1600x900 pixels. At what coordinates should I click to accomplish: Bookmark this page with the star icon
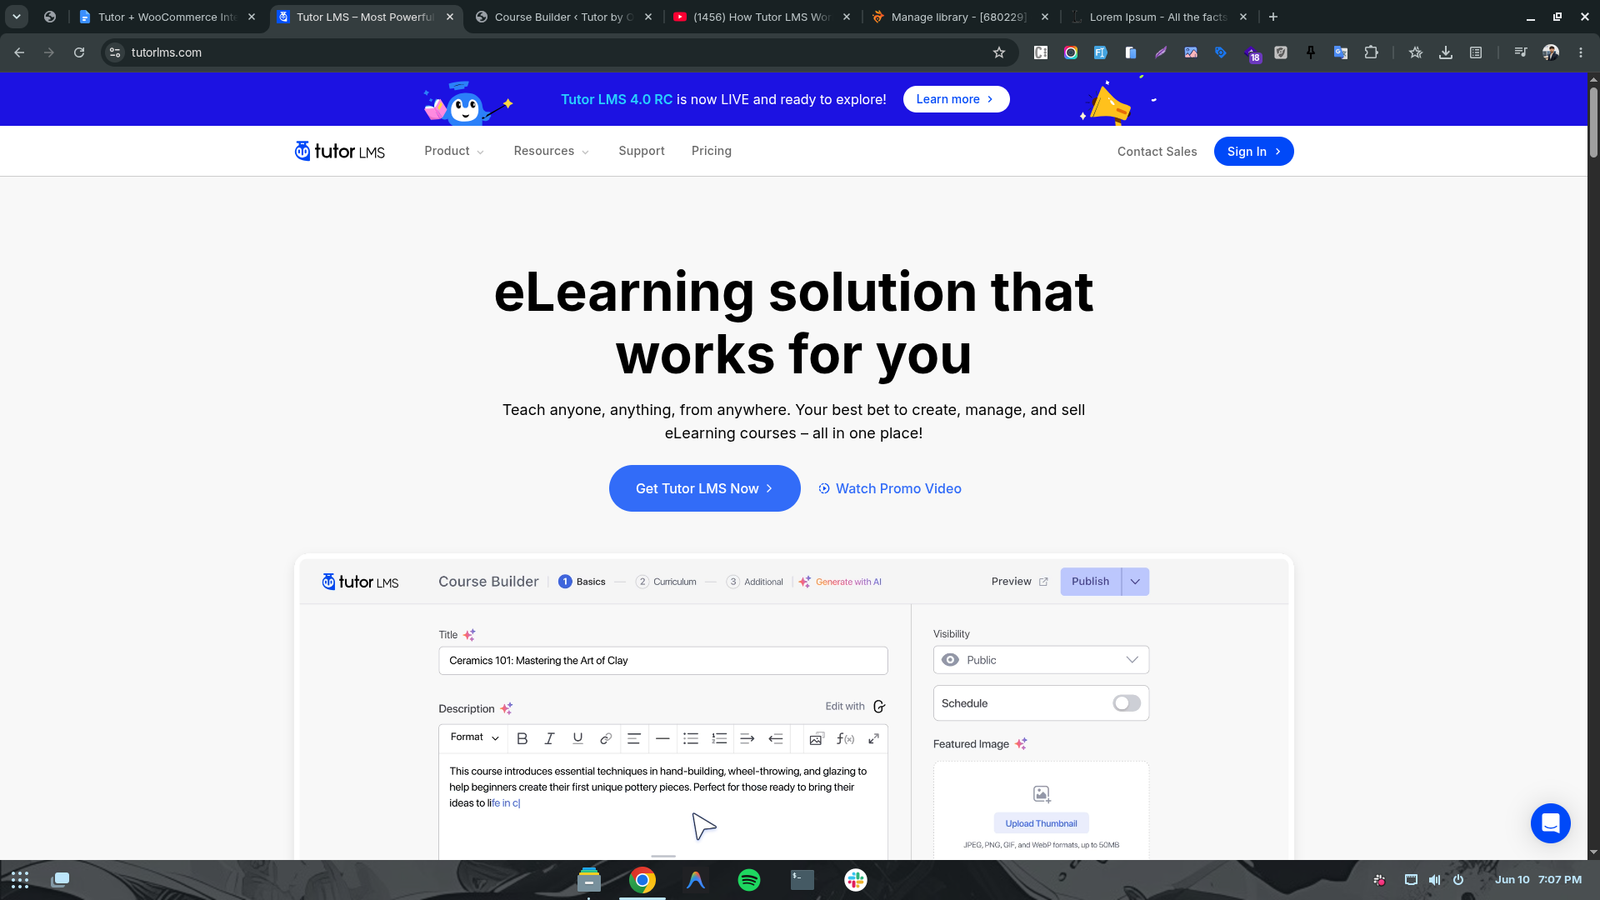click(999, 52)
